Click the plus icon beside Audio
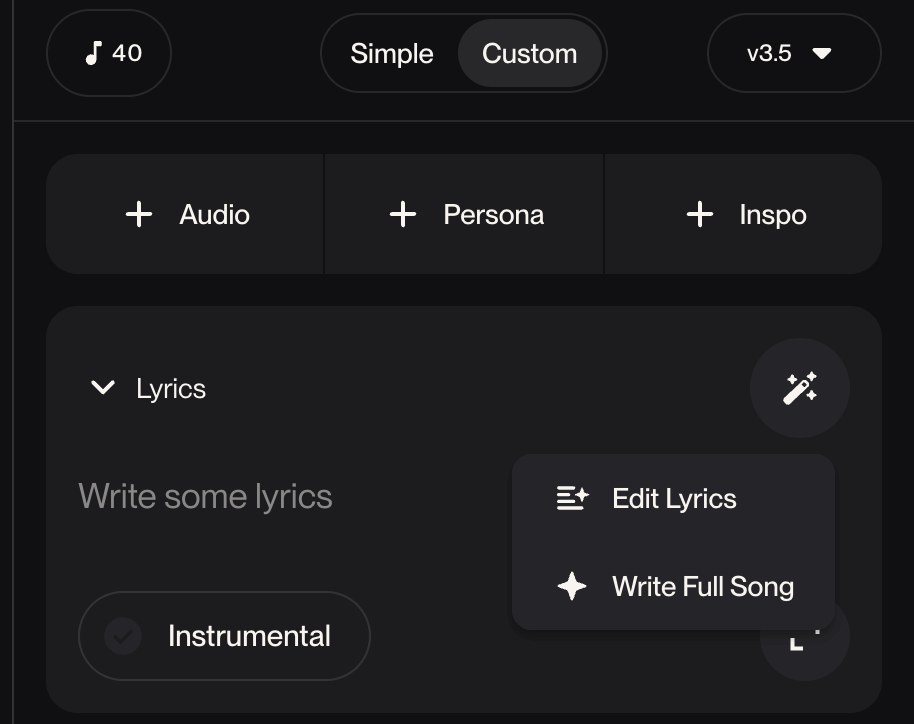914x724 pixels. click(139, 214)
